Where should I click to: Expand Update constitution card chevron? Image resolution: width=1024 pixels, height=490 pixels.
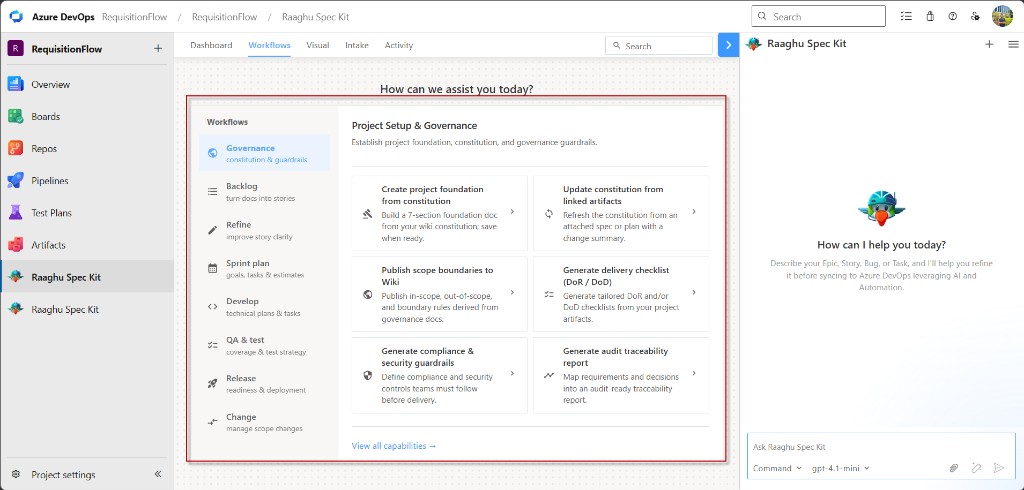tap(694, 212)
